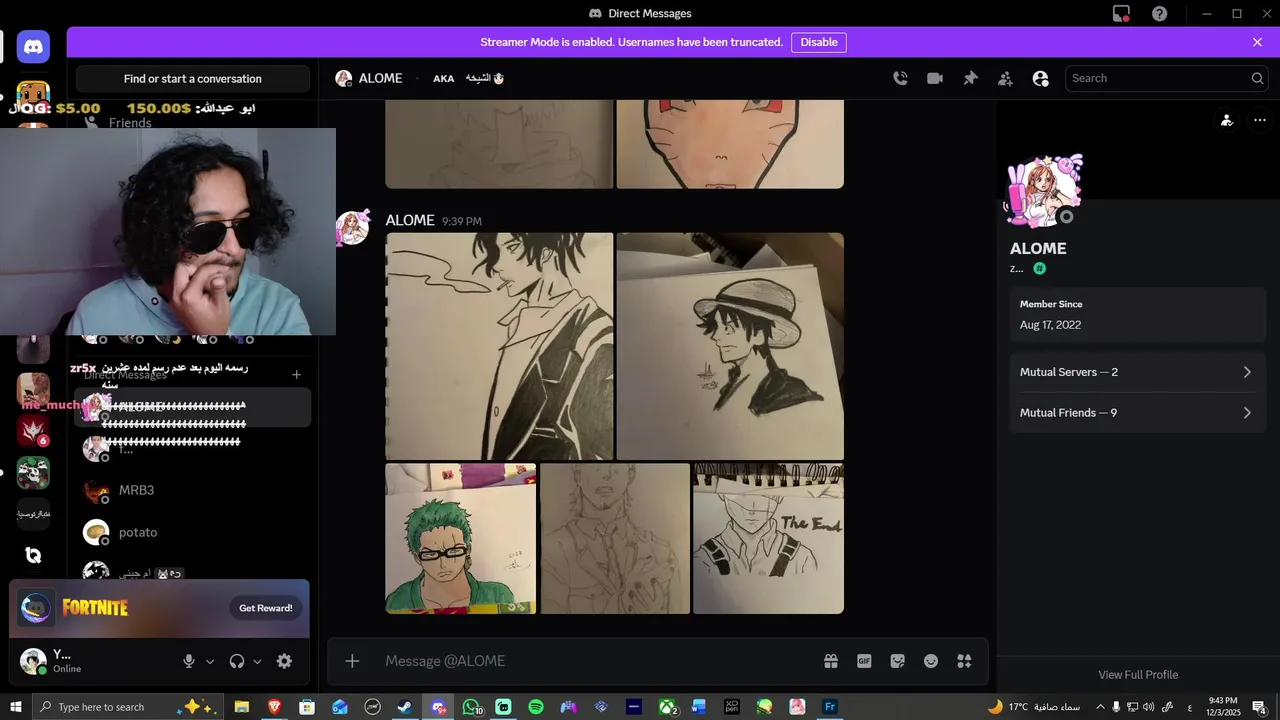Click the taskbar Type here to search box

click(x=130, y=707)
